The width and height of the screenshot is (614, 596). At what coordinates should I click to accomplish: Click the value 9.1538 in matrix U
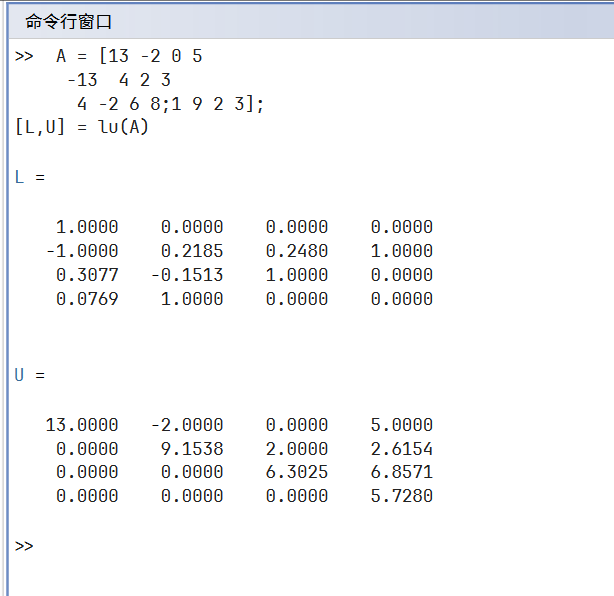pos(192,449)
